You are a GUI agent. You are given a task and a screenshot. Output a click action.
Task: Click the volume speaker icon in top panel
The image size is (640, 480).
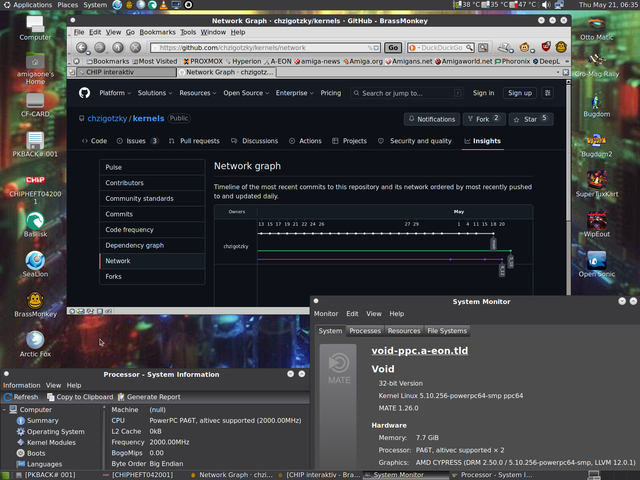pos(546,5)
